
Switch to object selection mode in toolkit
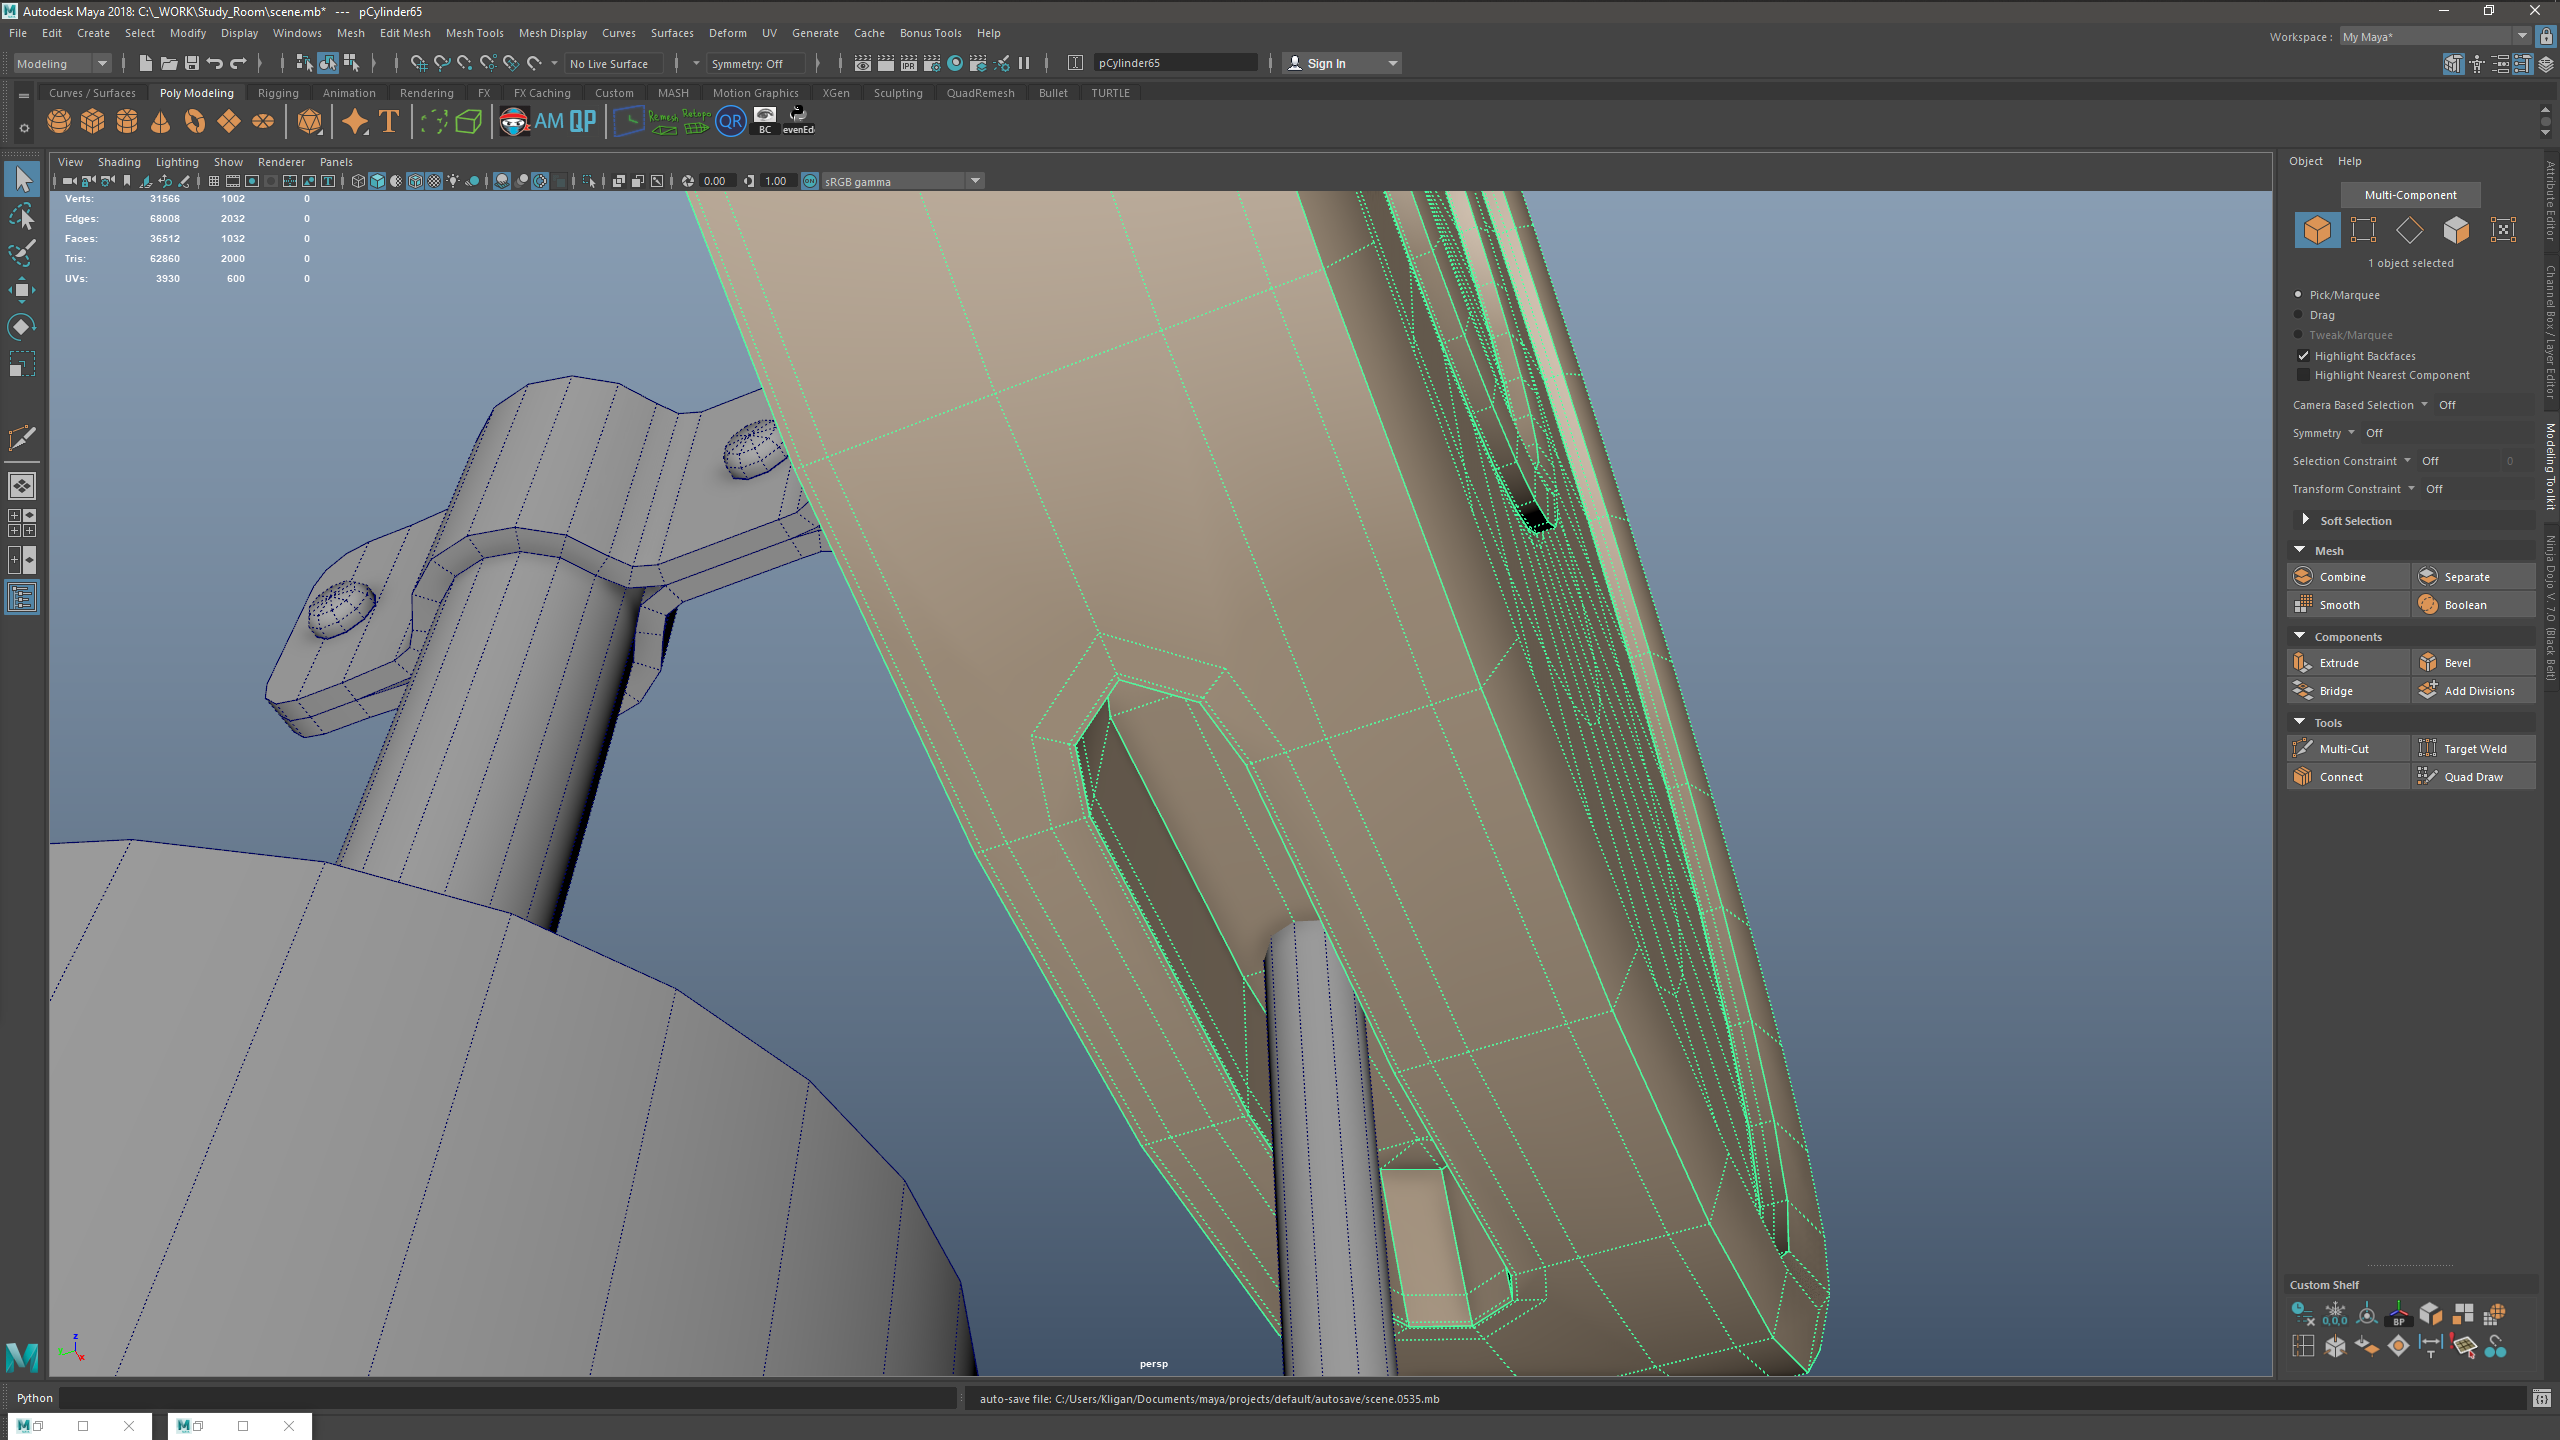click(x=2317, y=230)
